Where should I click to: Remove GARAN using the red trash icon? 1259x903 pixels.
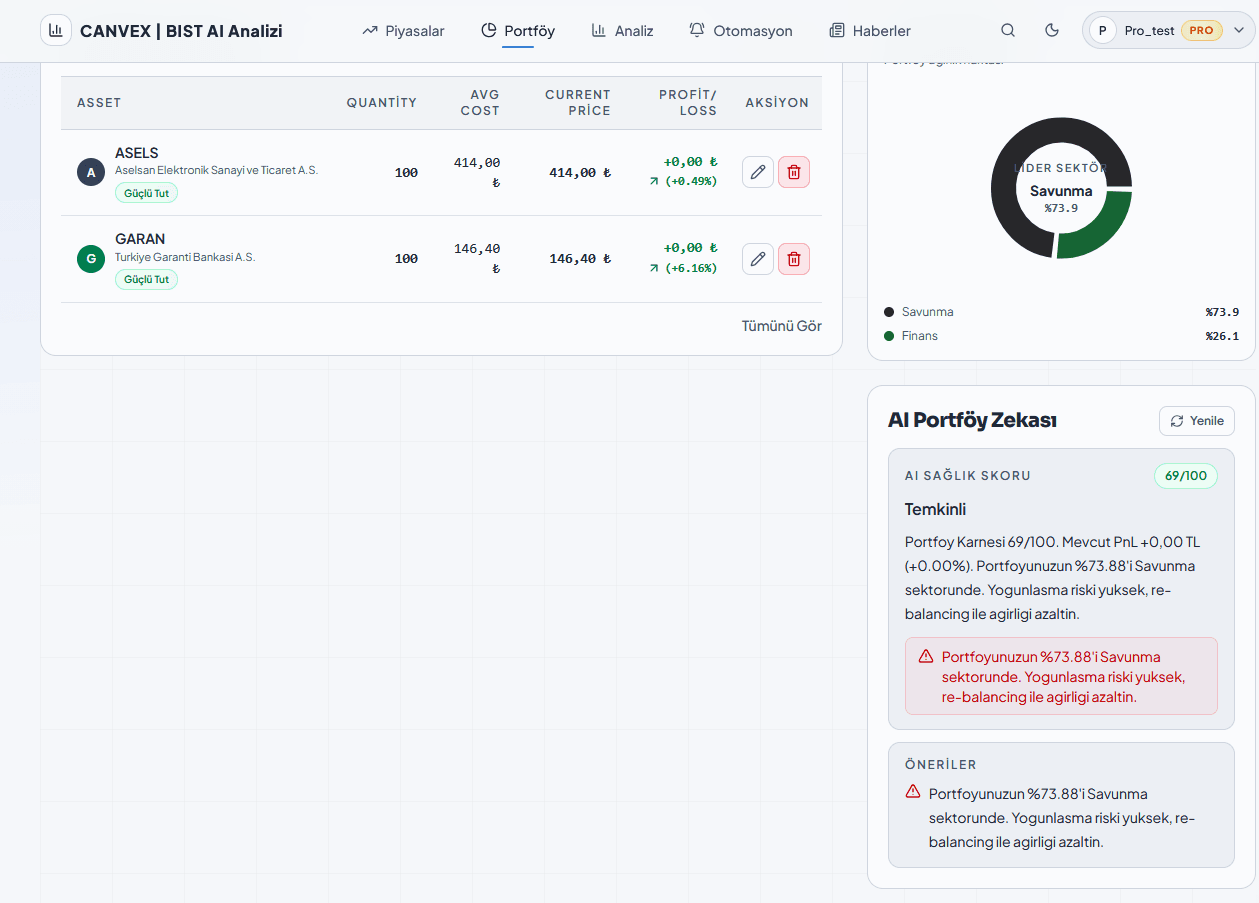[x=794, y=259]
